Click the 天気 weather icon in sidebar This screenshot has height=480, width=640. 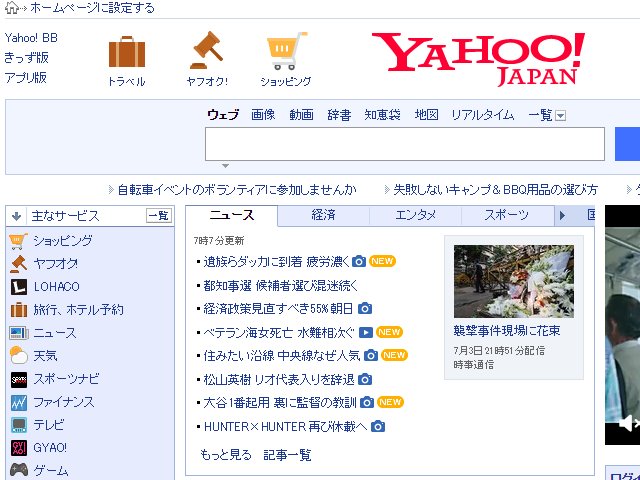(18, 356)
